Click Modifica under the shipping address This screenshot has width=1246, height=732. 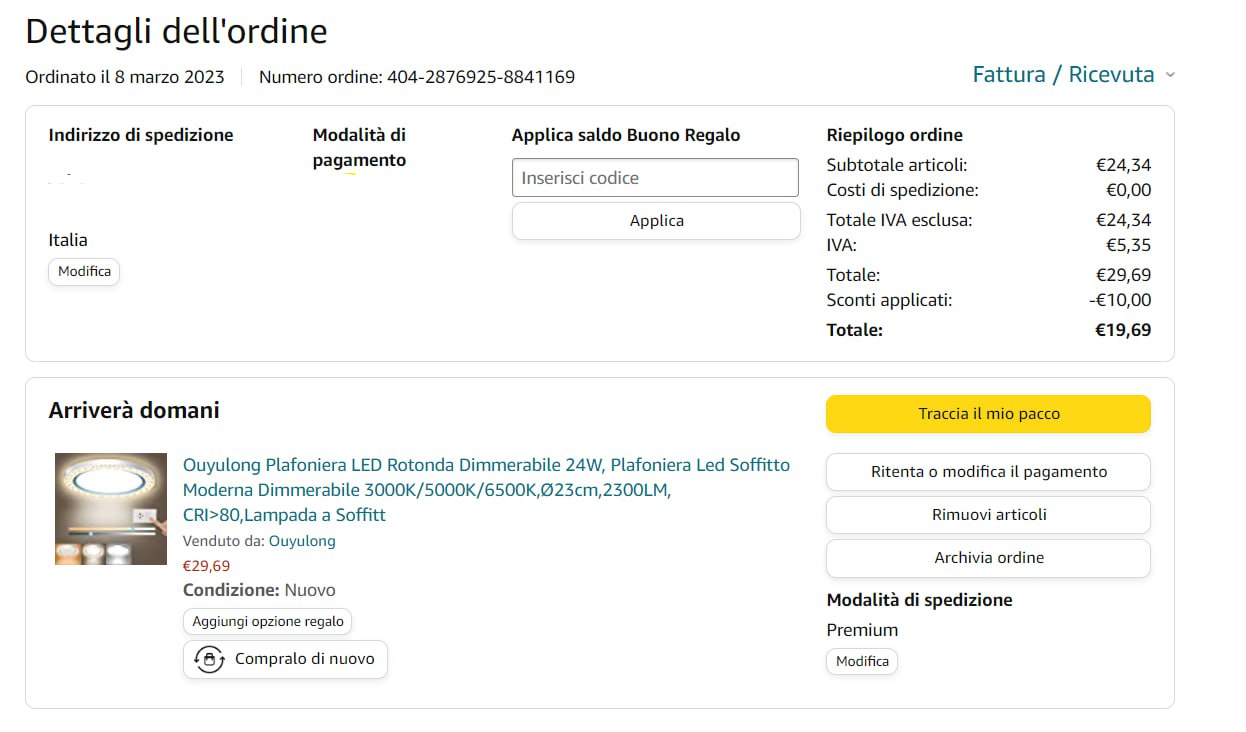[84, 271]
